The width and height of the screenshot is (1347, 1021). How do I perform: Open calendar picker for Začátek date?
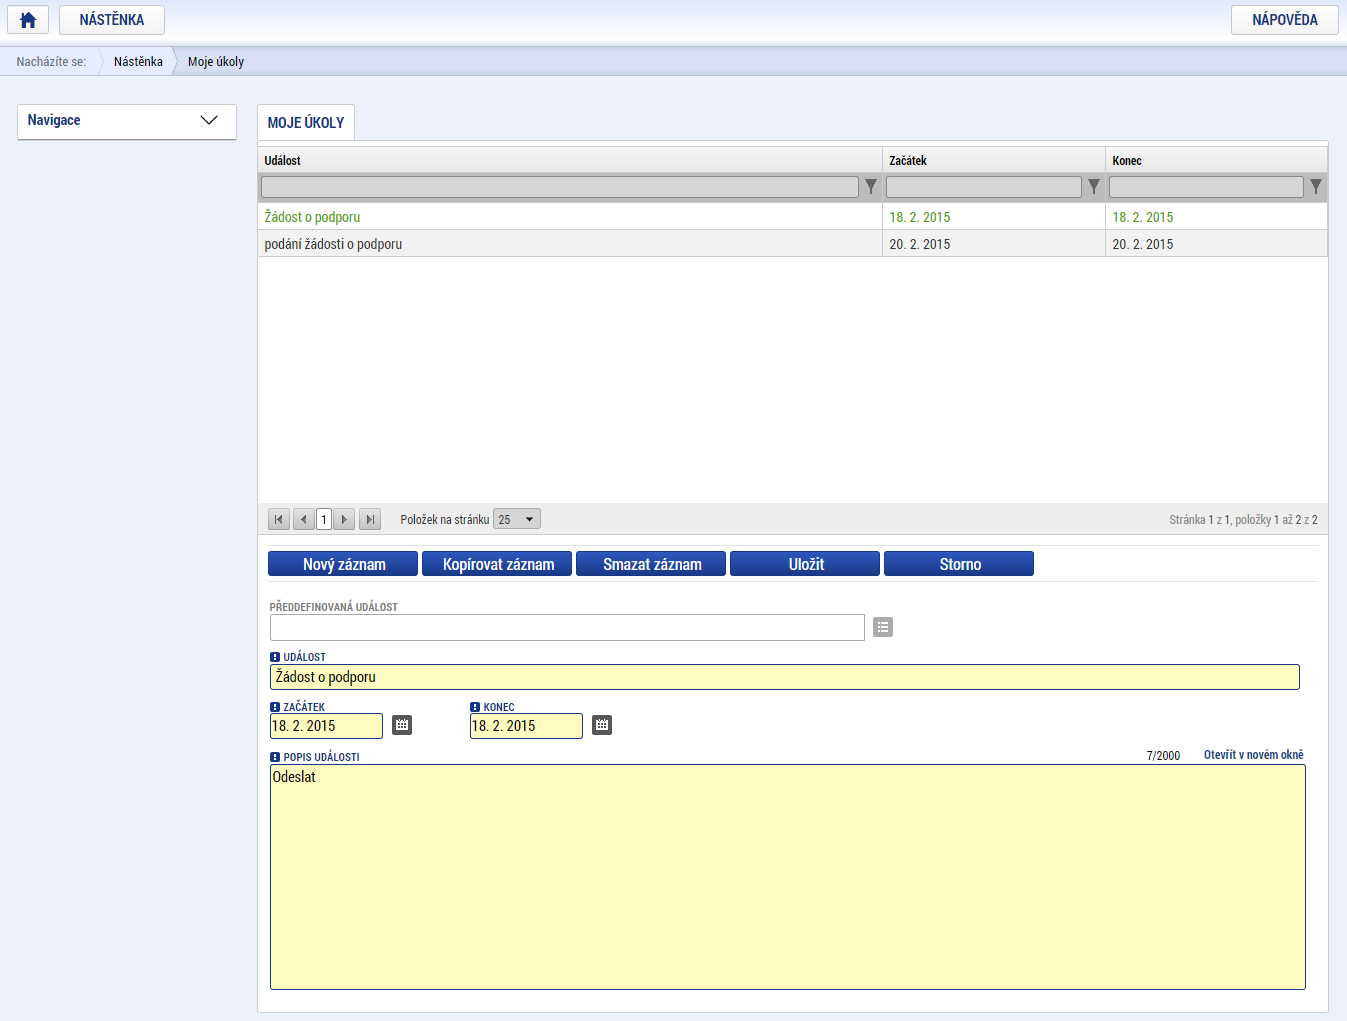(x=402, y=725)
